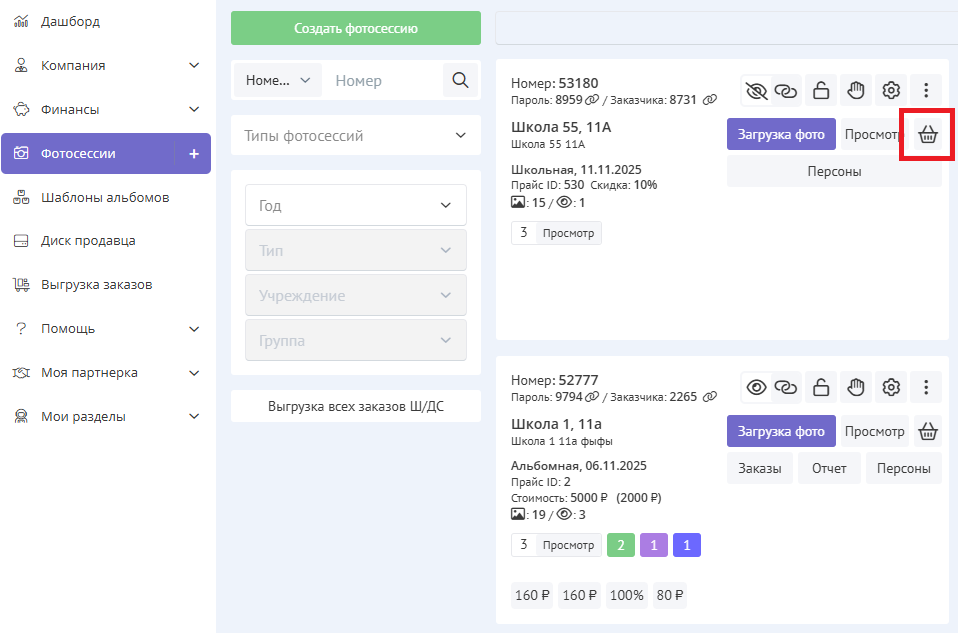Screen dimensions: 958x633
Task: Open Шаблоны альбомов in the sidebar
Action: [105, 197]
